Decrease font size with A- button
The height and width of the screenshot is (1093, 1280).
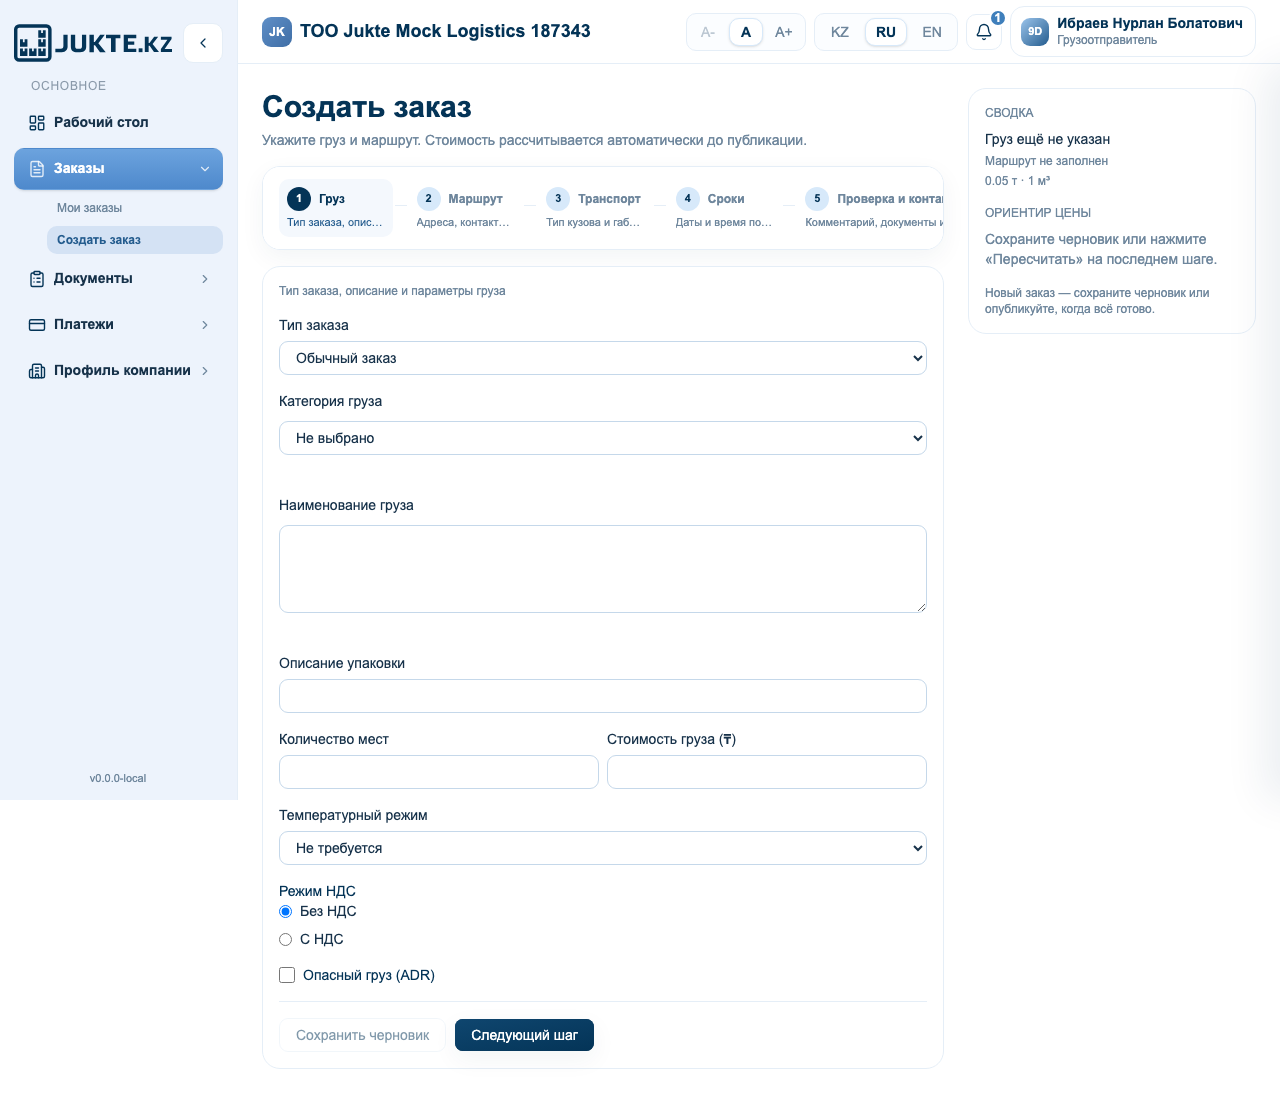coord(708,32)
